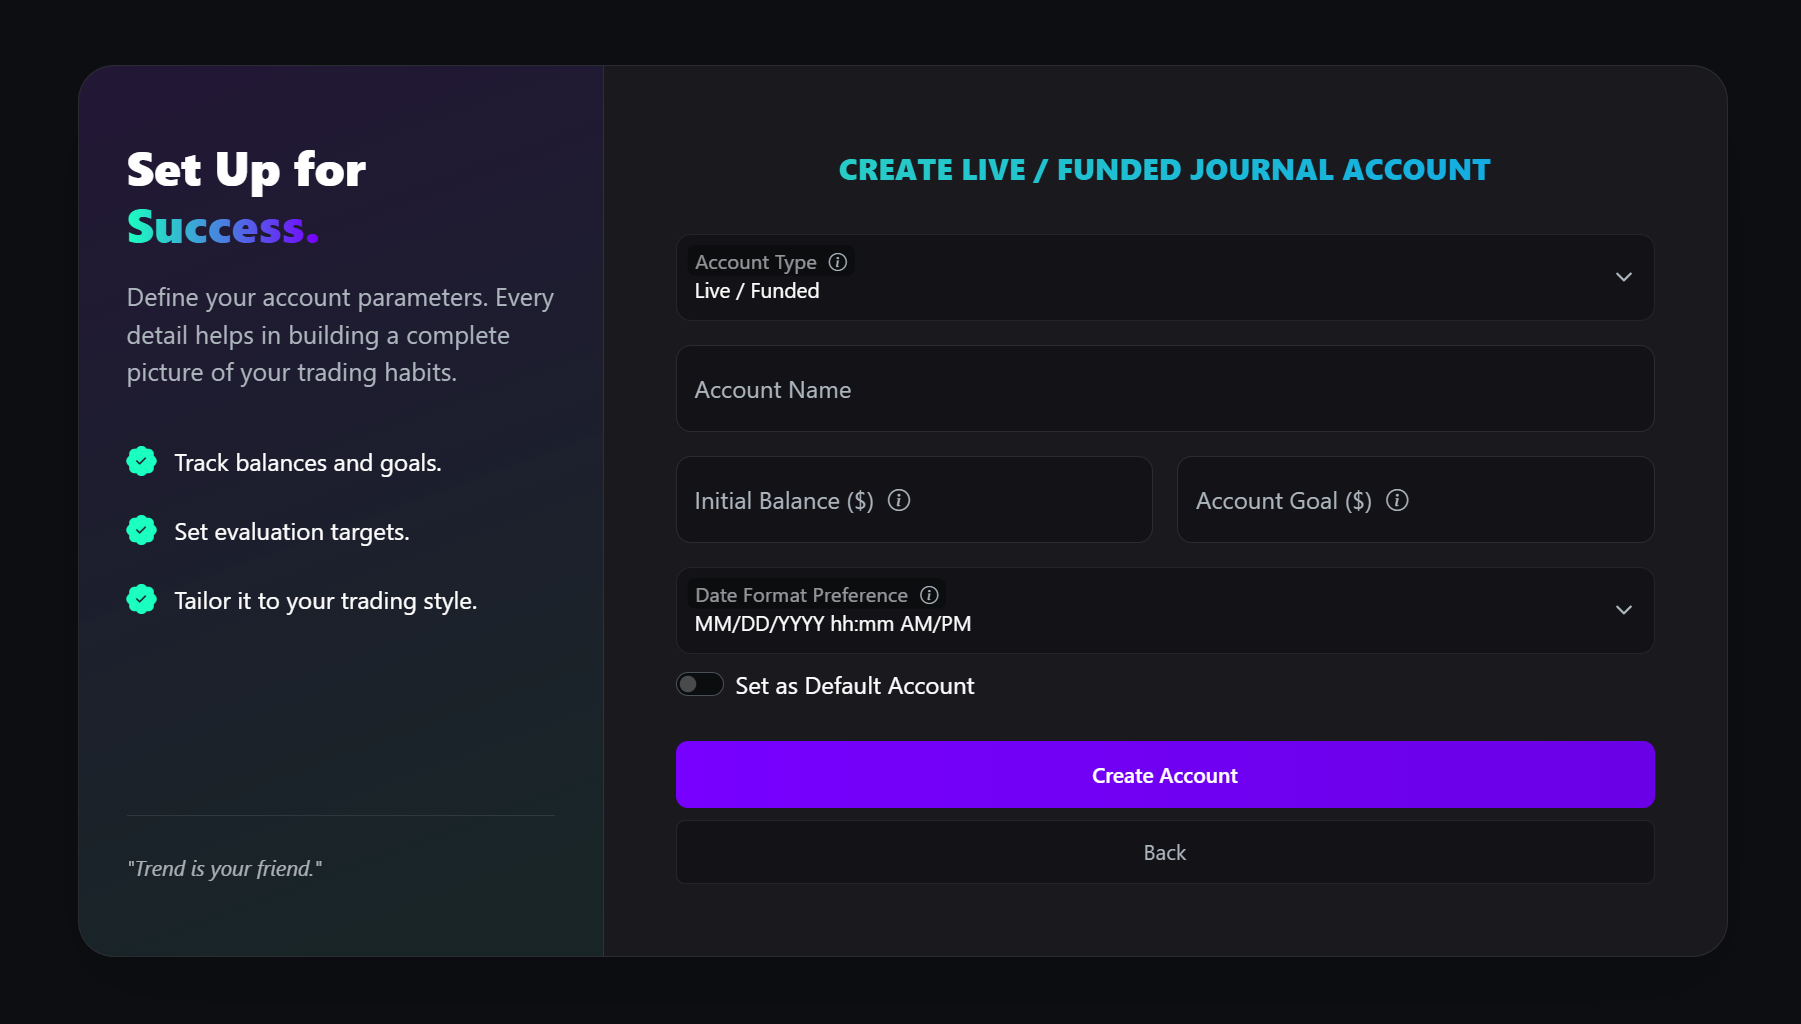Click the Account Name input field

[1164, 389]
